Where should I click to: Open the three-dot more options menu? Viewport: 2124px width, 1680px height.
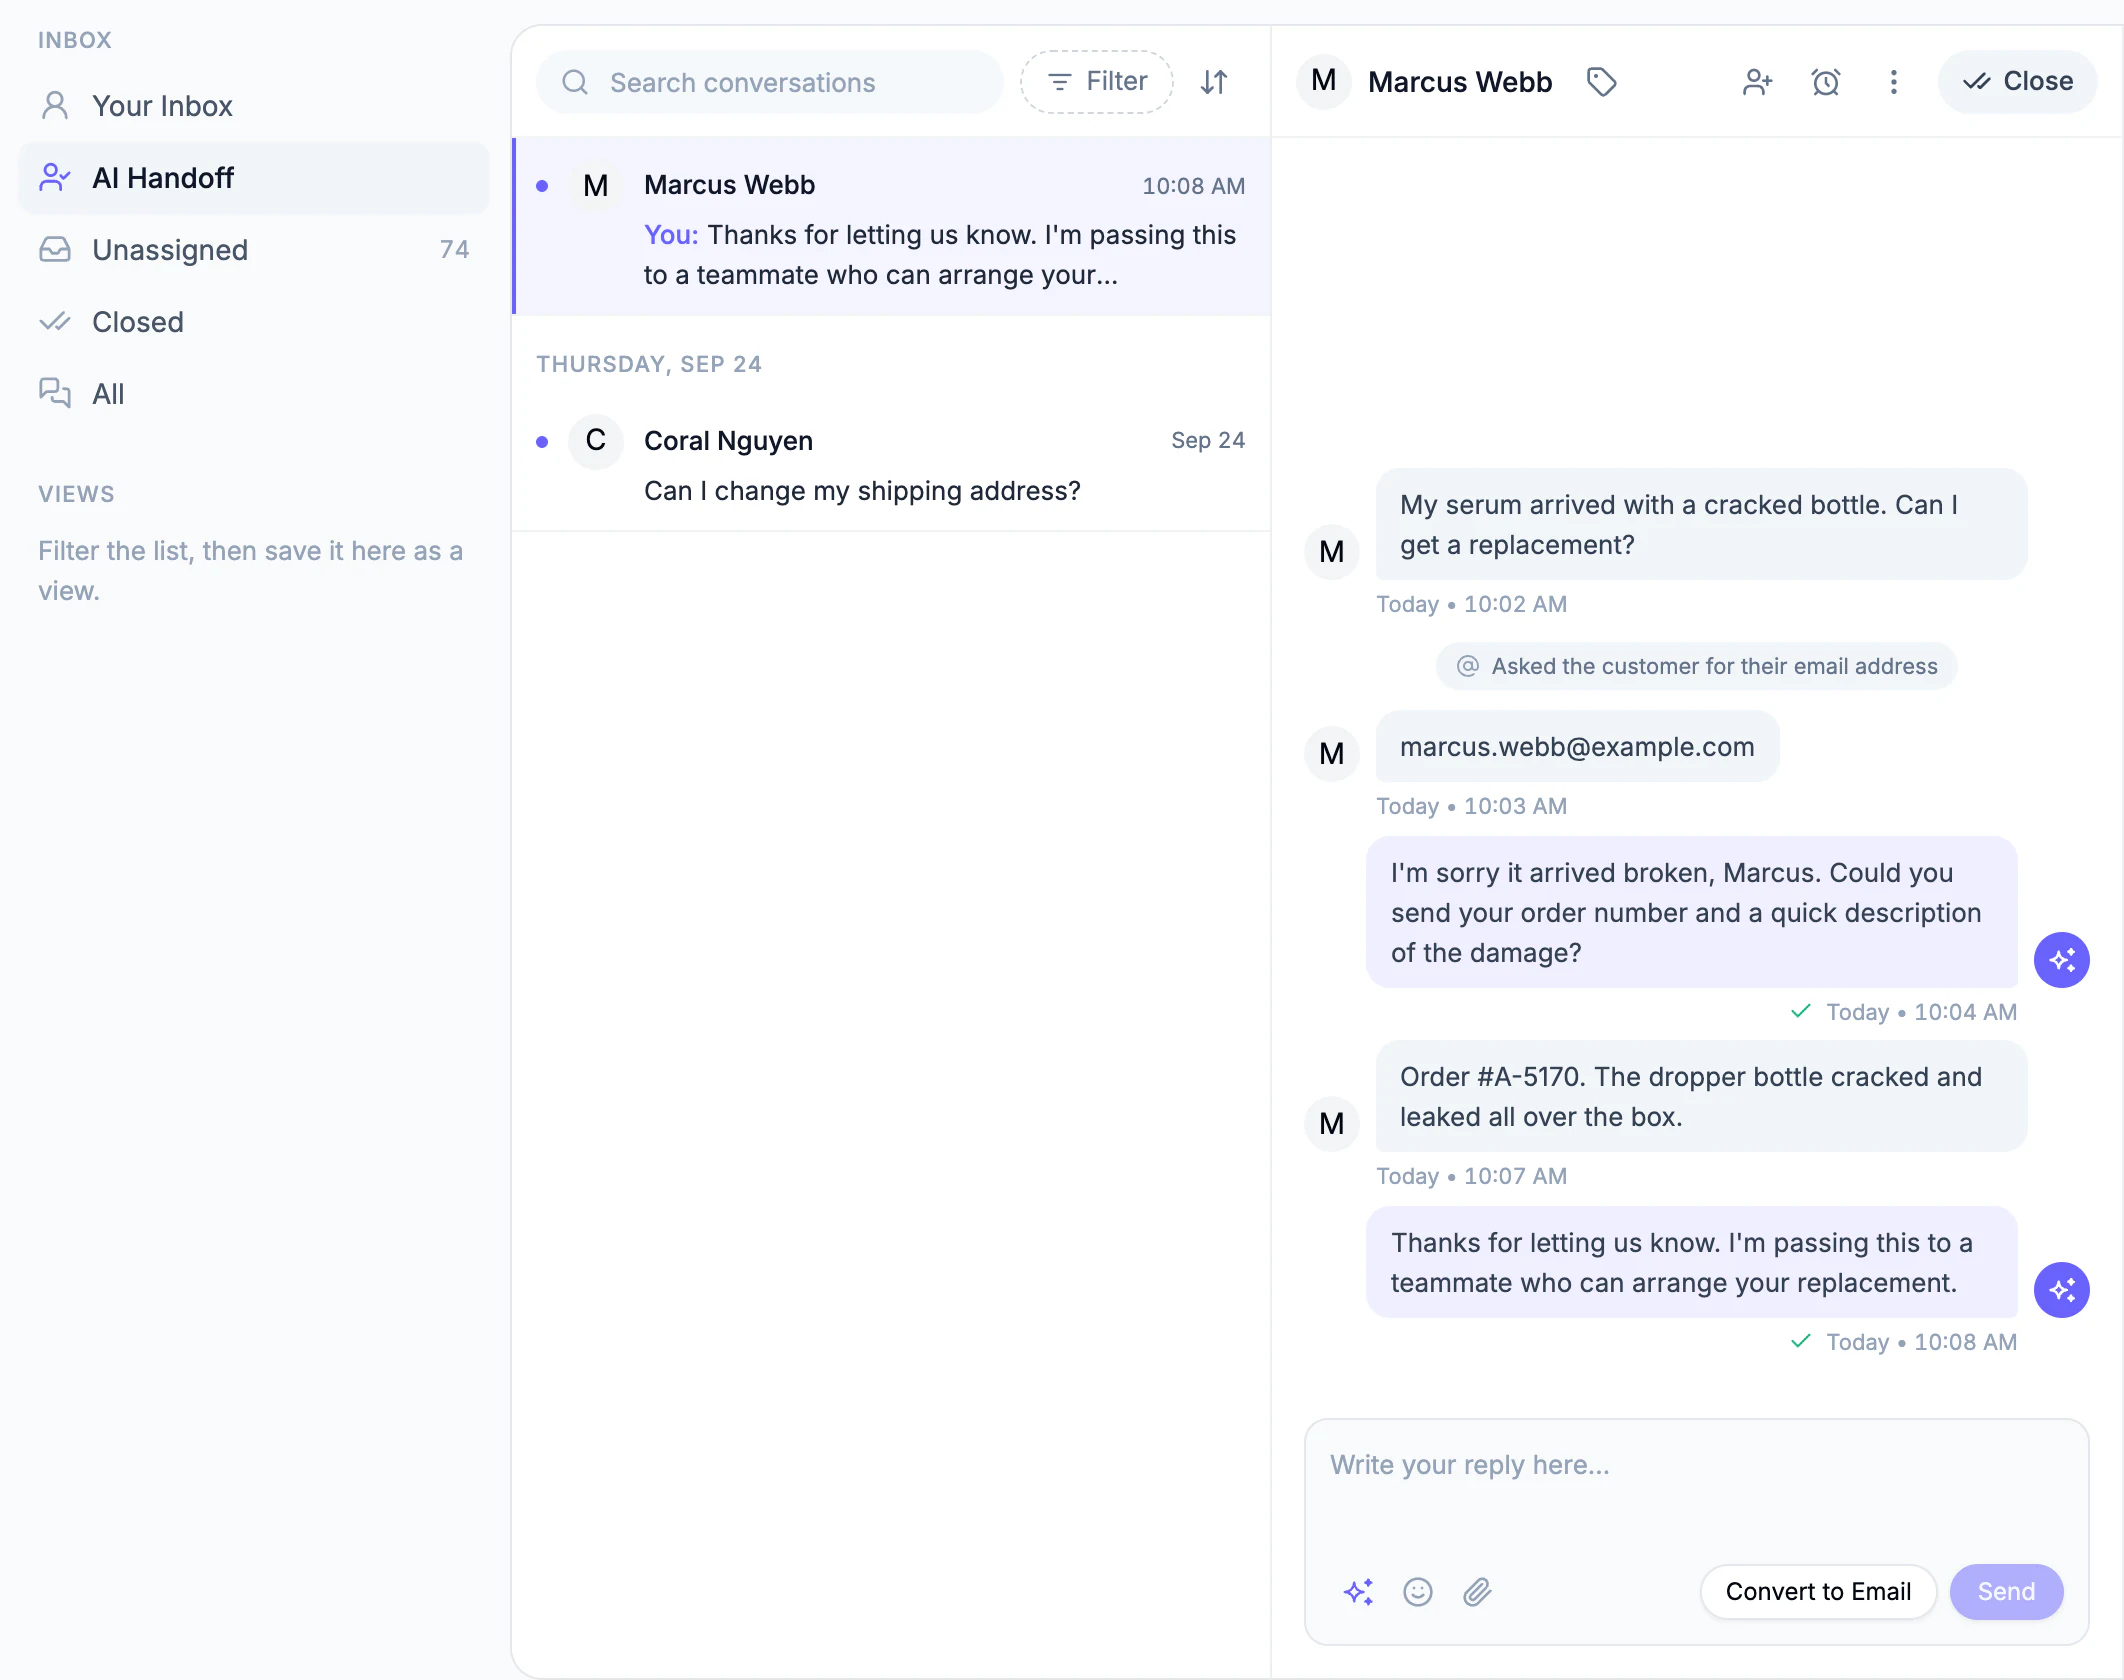pos(1893,82)
